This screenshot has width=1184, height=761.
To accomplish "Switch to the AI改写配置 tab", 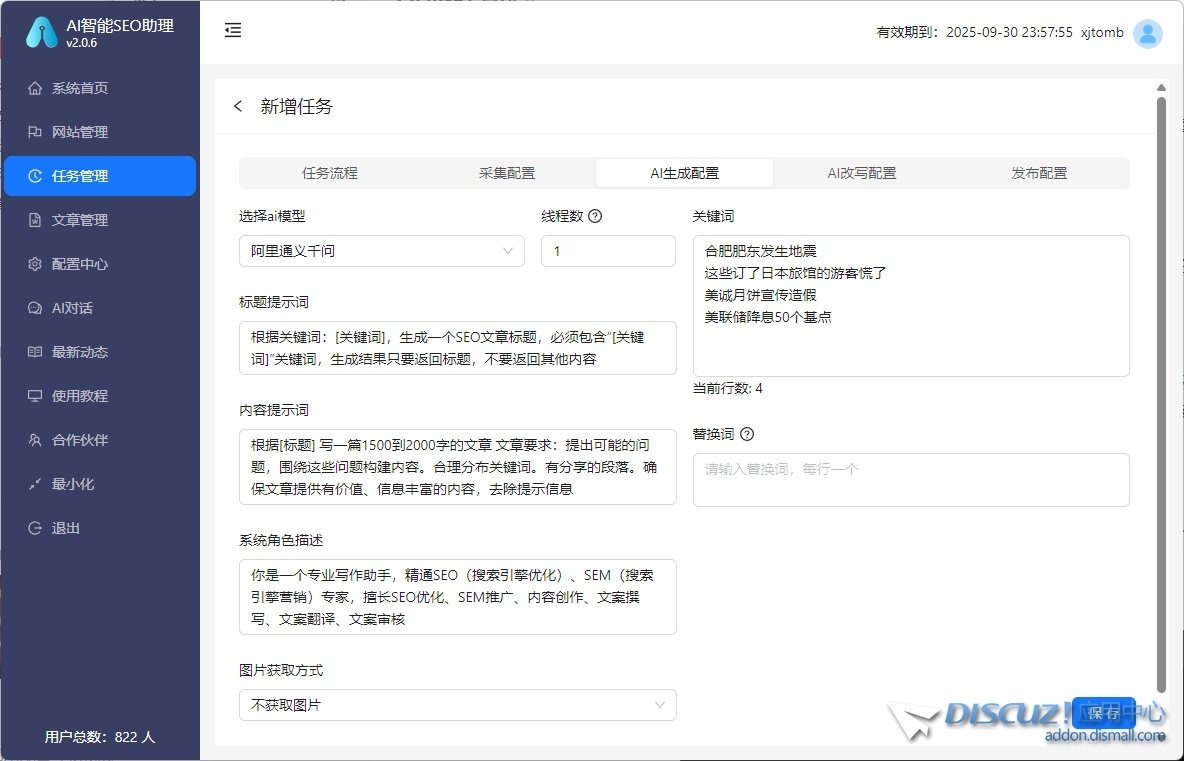I will pyautogui.click(x=861, y=173).
